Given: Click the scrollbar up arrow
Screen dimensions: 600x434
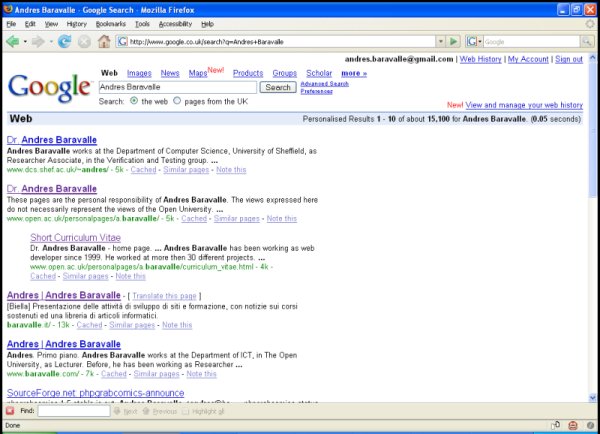Looking at the screenshot, I should coord(593,58).
